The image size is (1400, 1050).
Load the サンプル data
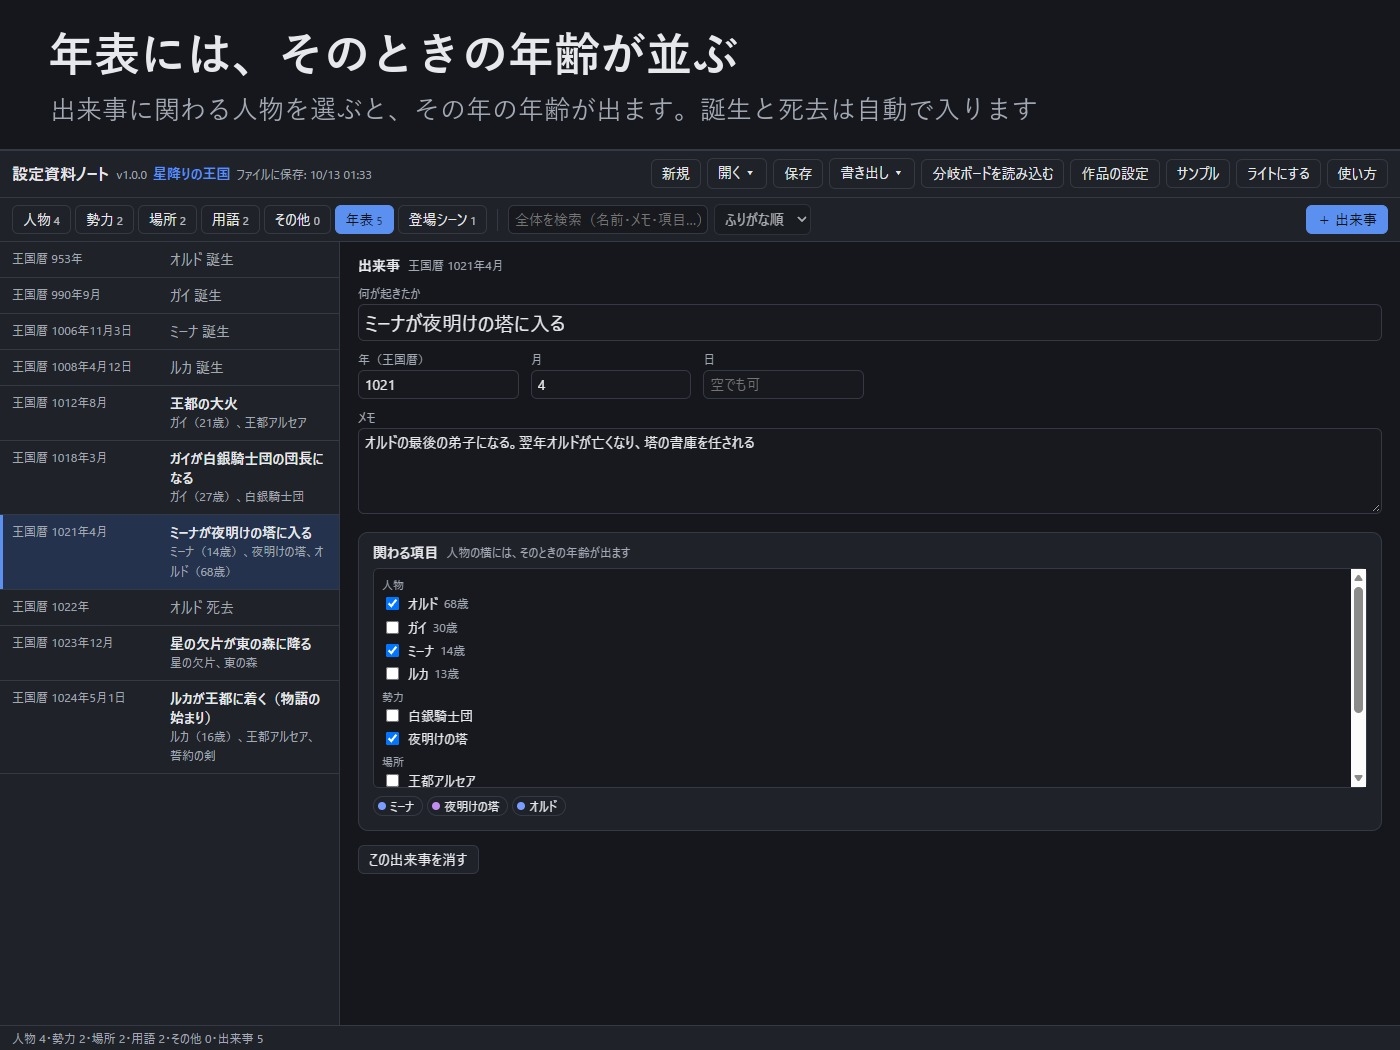point(1198,173)
